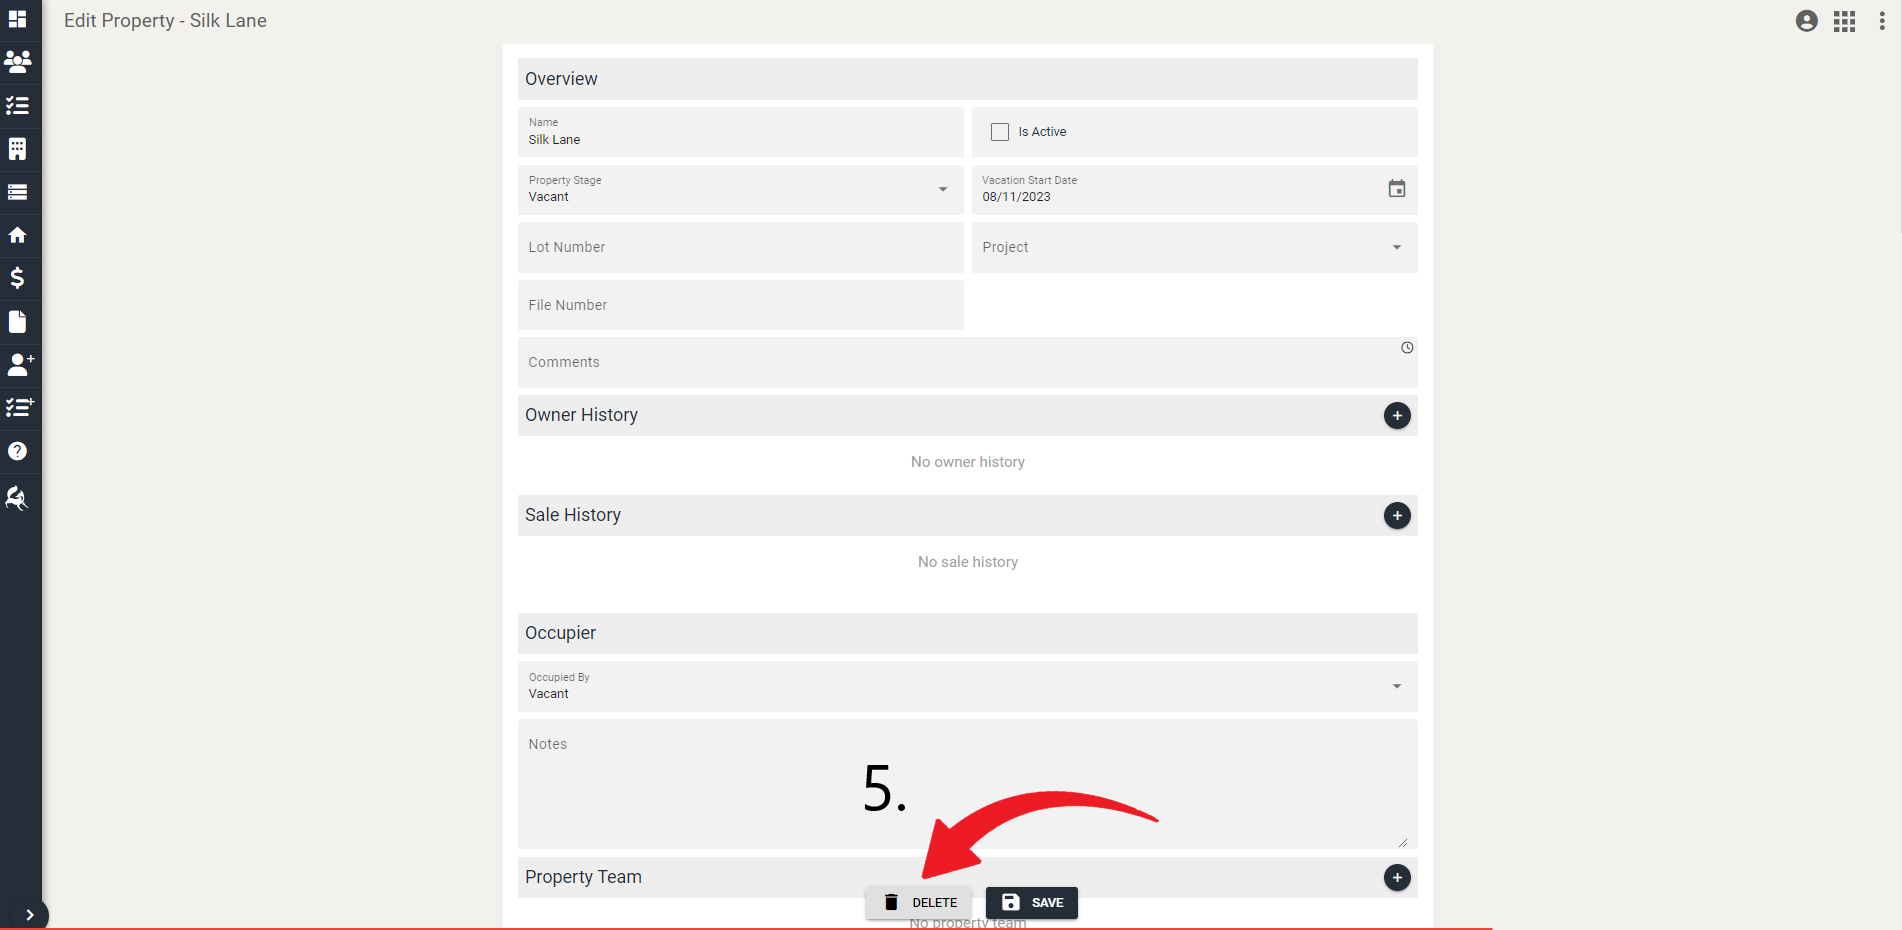Open the Contacts section in the sidebar

18,62
